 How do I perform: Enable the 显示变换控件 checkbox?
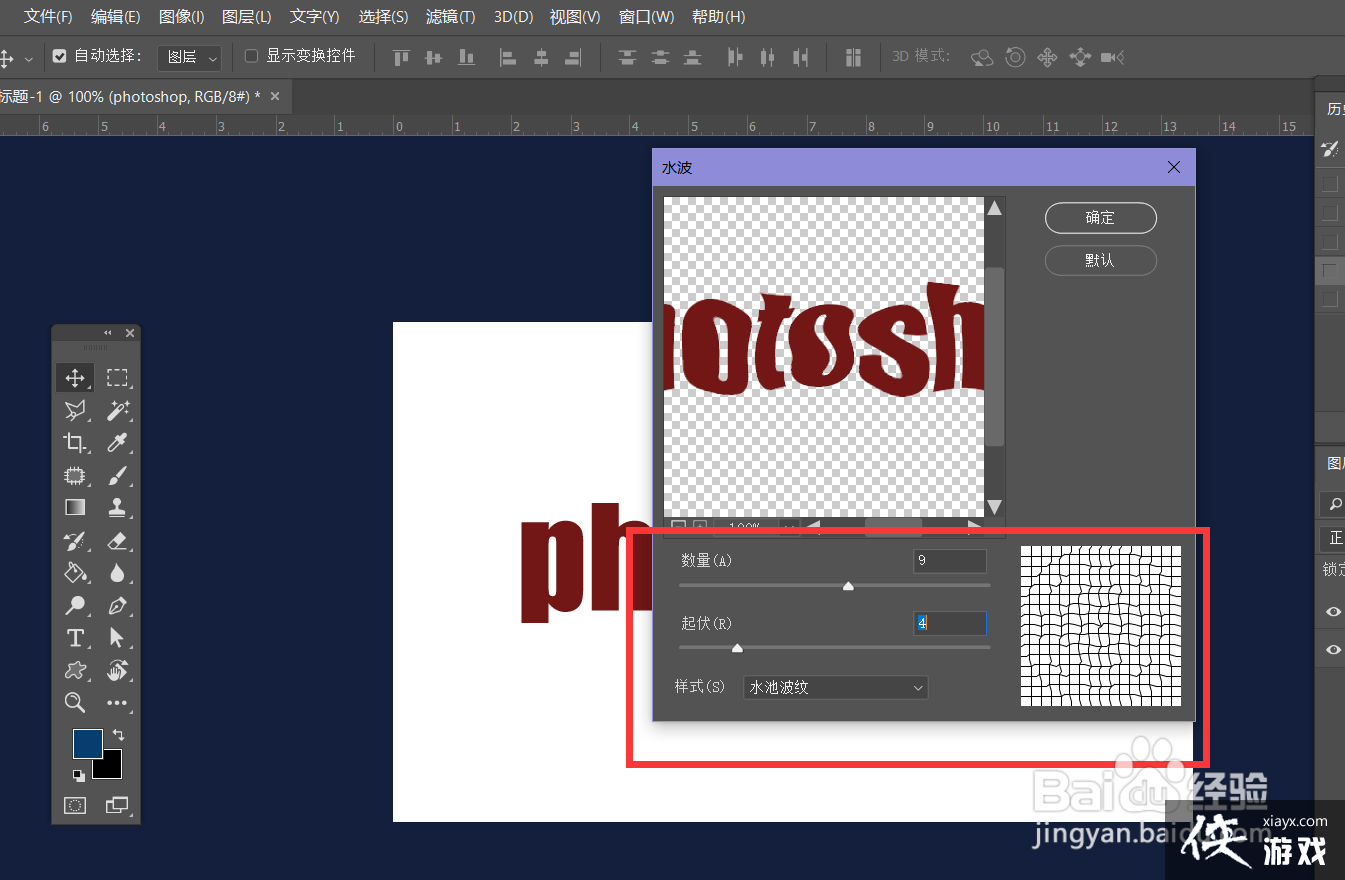pyautogui.click(x=252, y=56)
